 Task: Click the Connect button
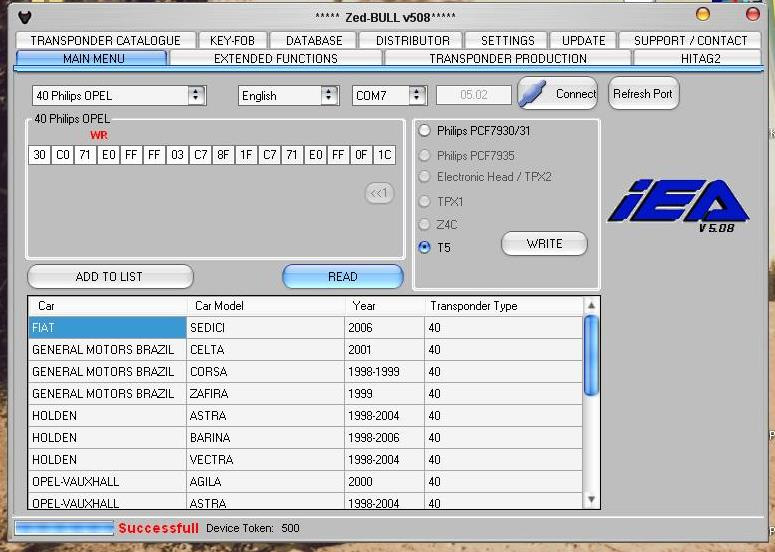[x=558, y=93]
